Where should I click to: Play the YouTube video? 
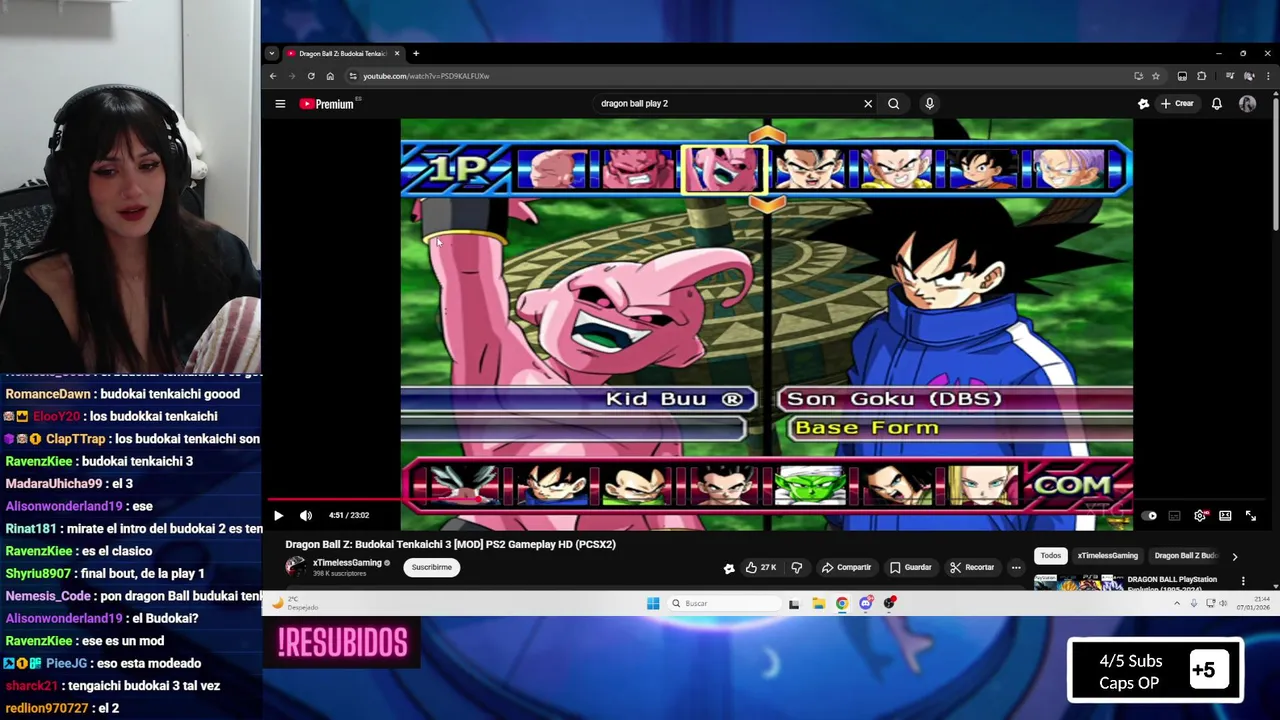pos(278,516)
